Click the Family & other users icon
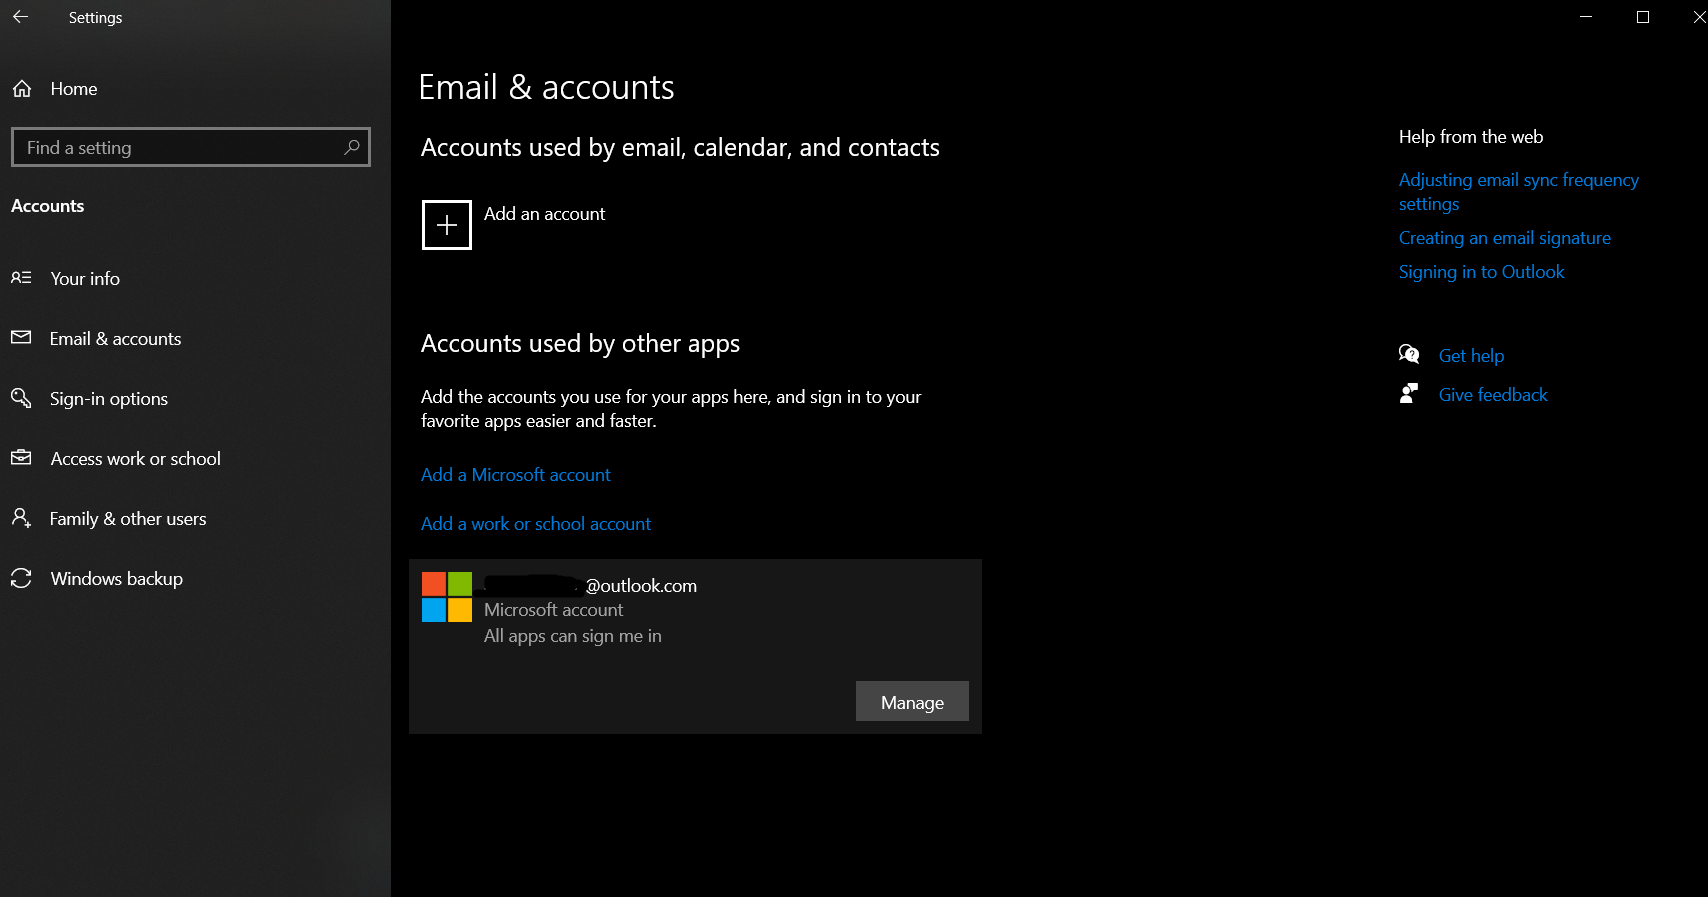 [21, 518]
